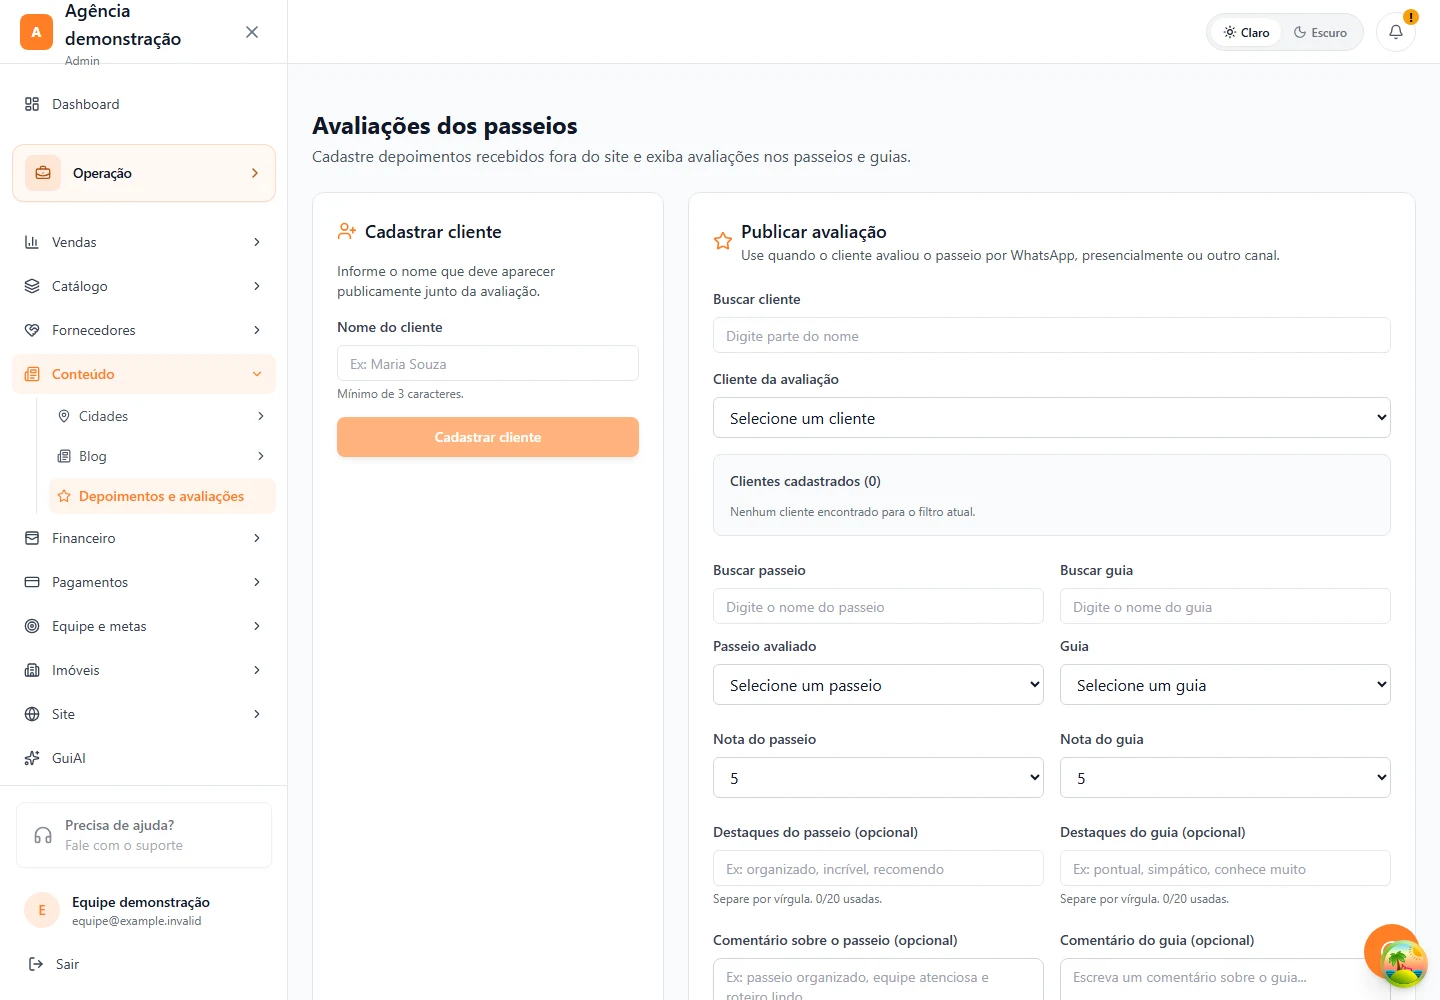1440x1000 pixels.
Task: Click the Catálogo layers icon
Action: point(32,286)
